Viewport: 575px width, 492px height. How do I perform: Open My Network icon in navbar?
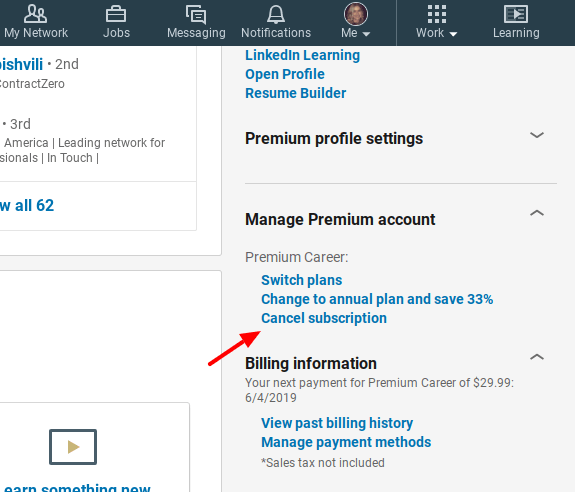pos(35,14)
